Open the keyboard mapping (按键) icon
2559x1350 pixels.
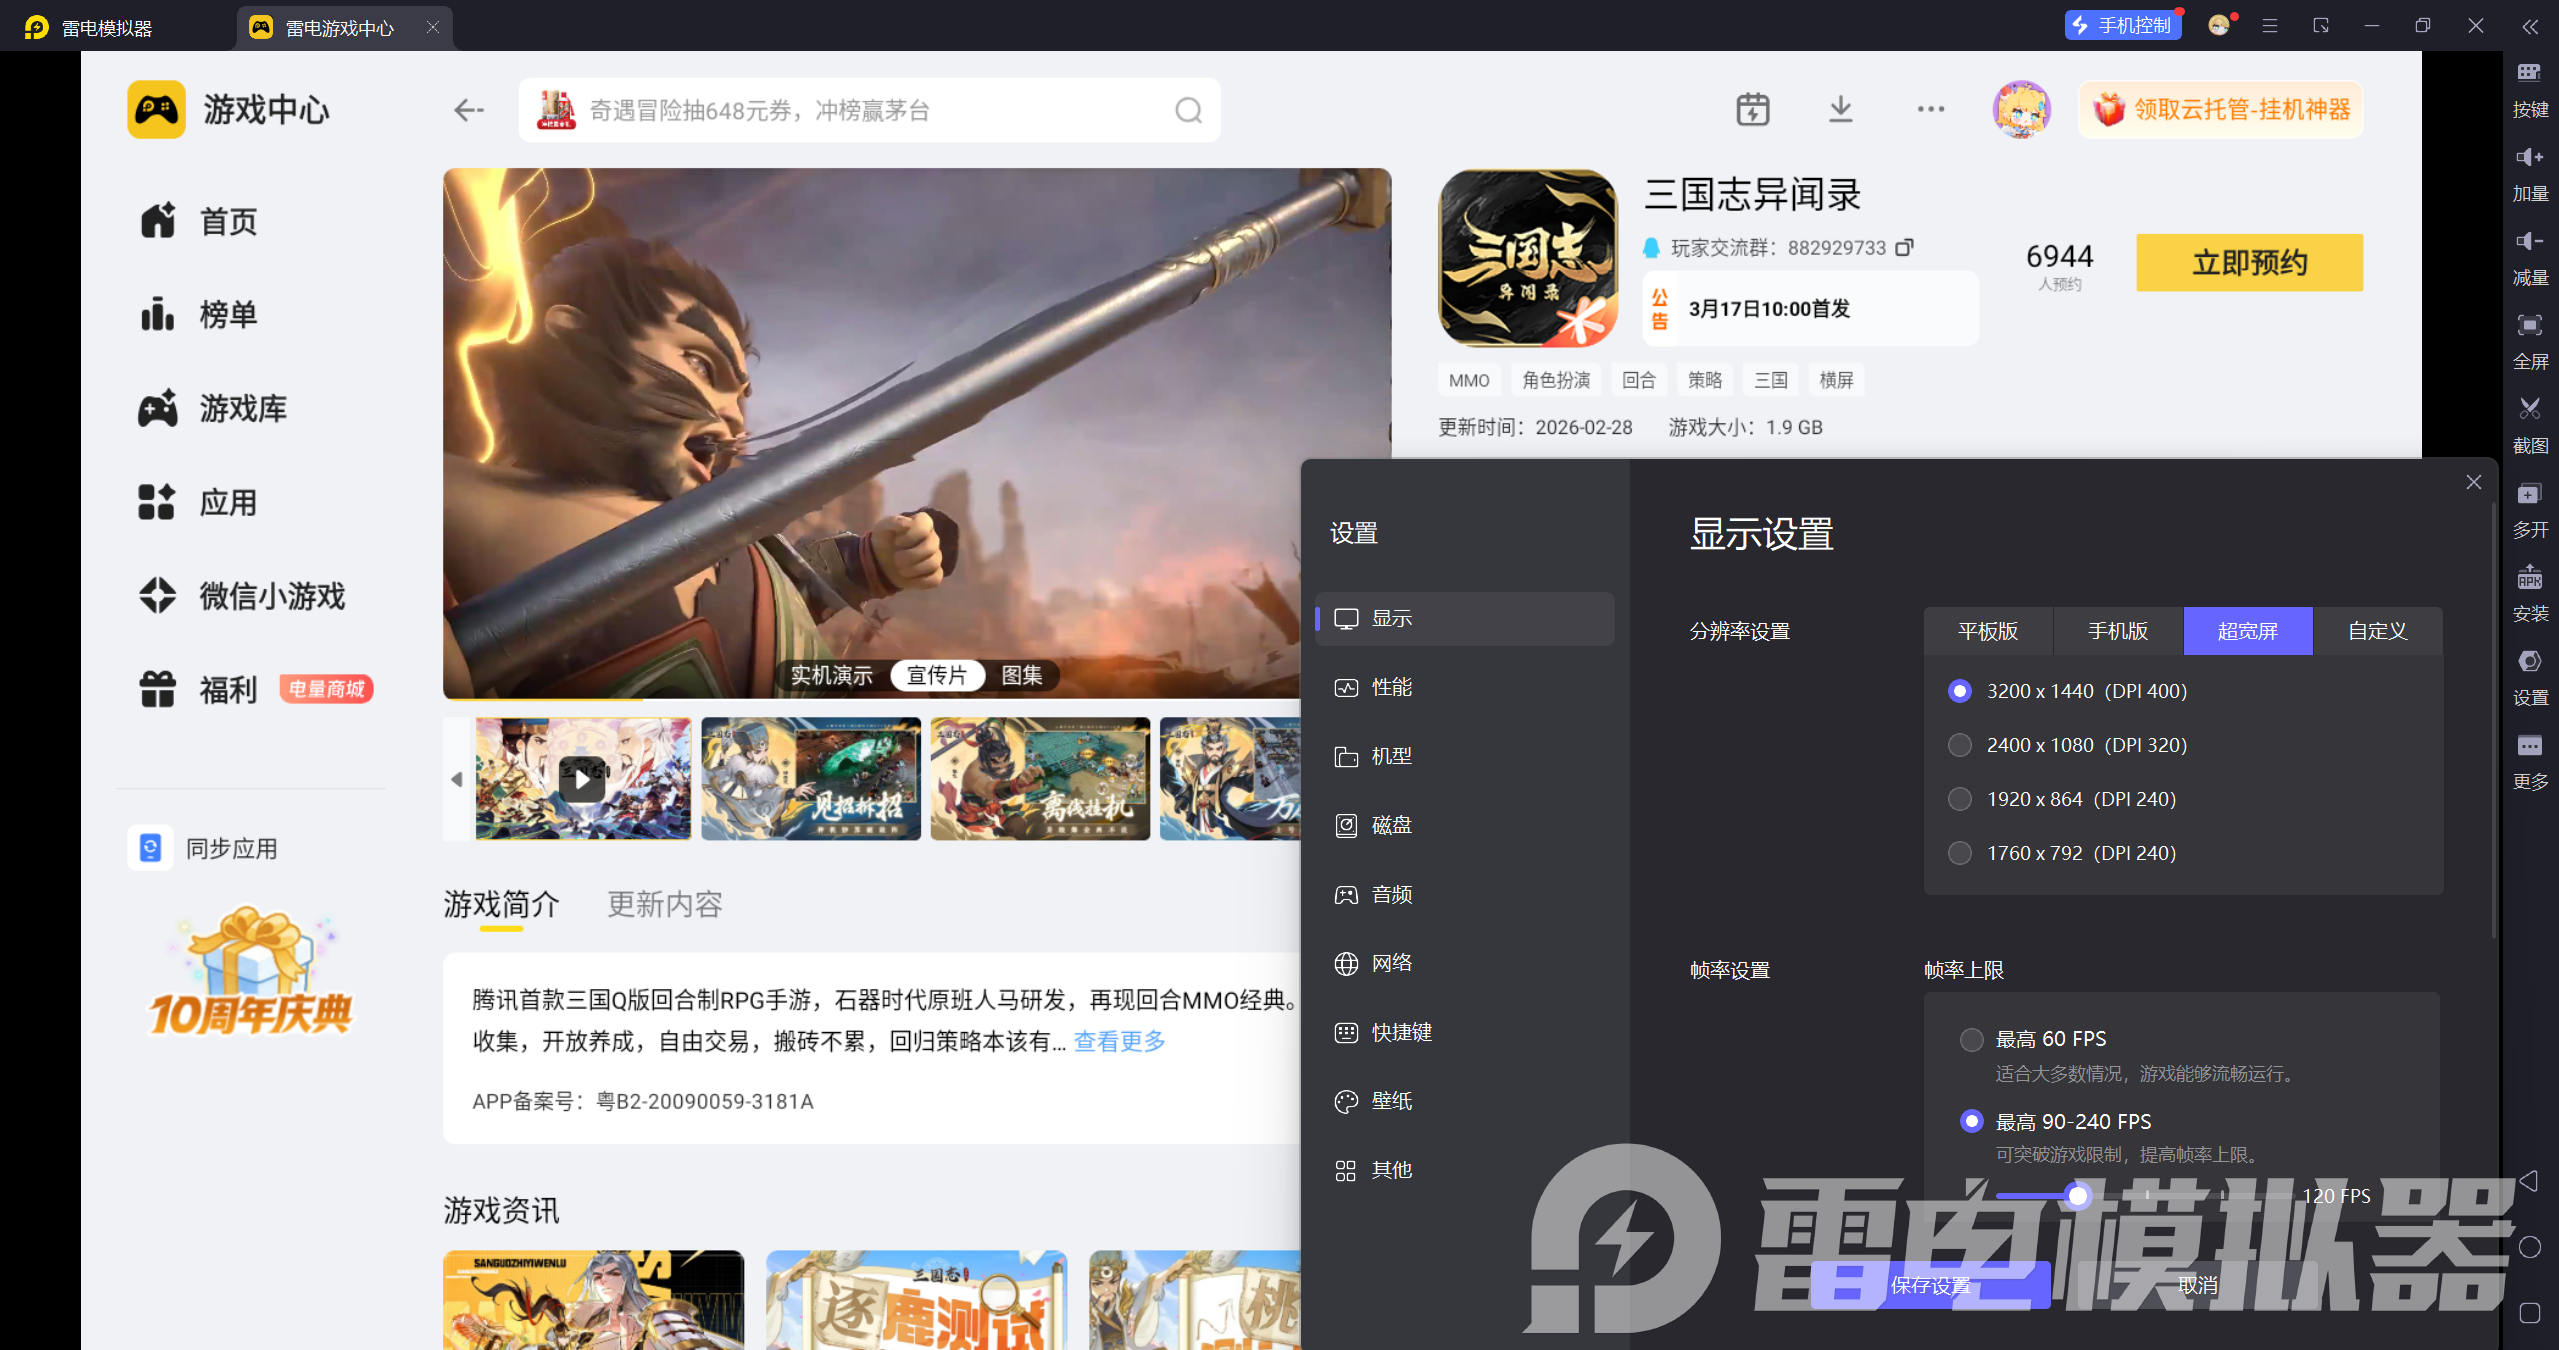point(2529,73)
